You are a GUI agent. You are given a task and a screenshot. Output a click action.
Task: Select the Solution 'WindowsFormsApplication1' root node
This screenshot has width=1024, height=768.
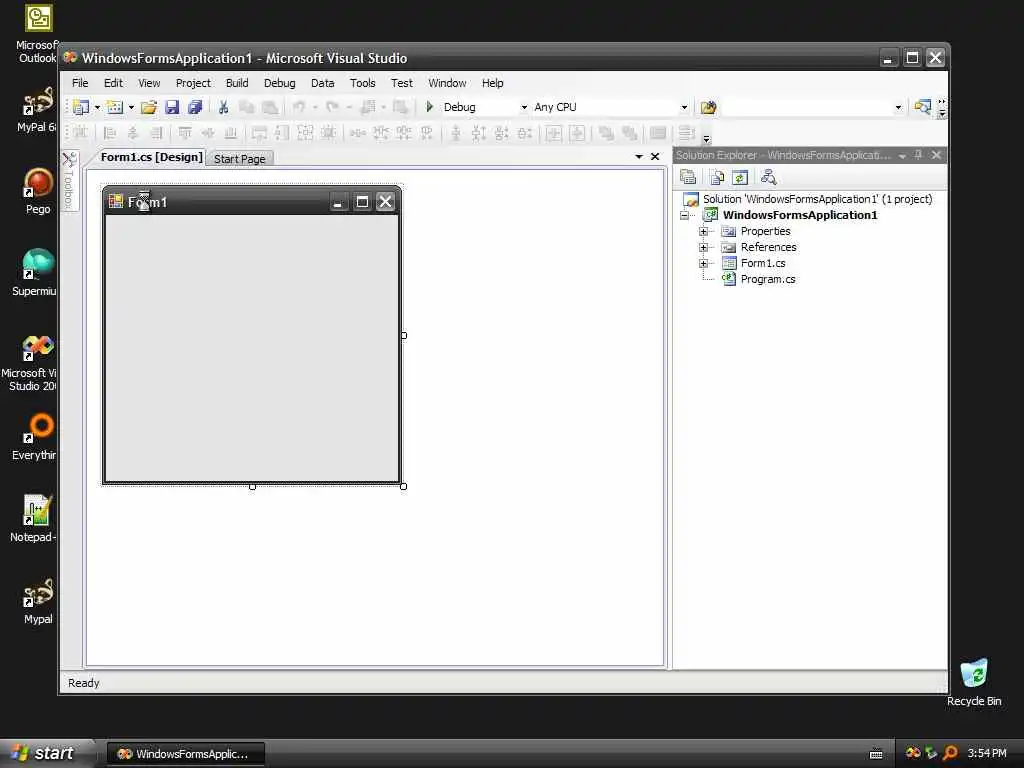(817, 199)
